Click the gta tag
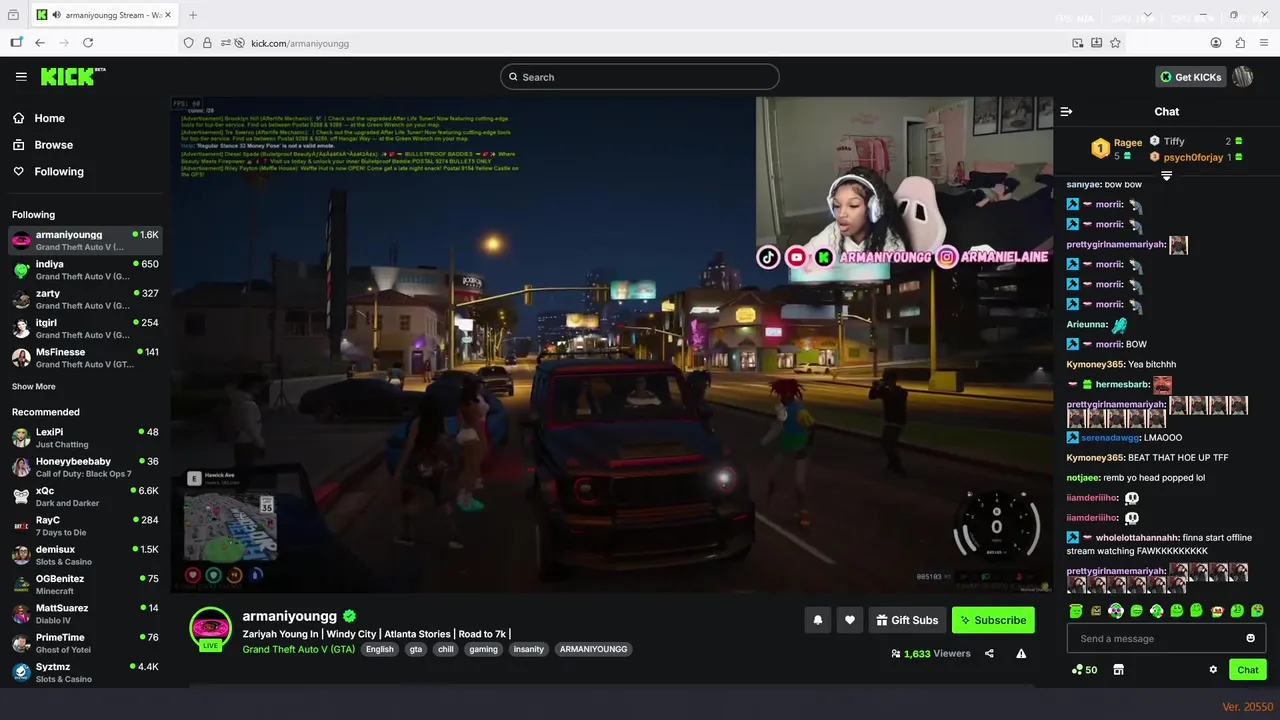 416,650
